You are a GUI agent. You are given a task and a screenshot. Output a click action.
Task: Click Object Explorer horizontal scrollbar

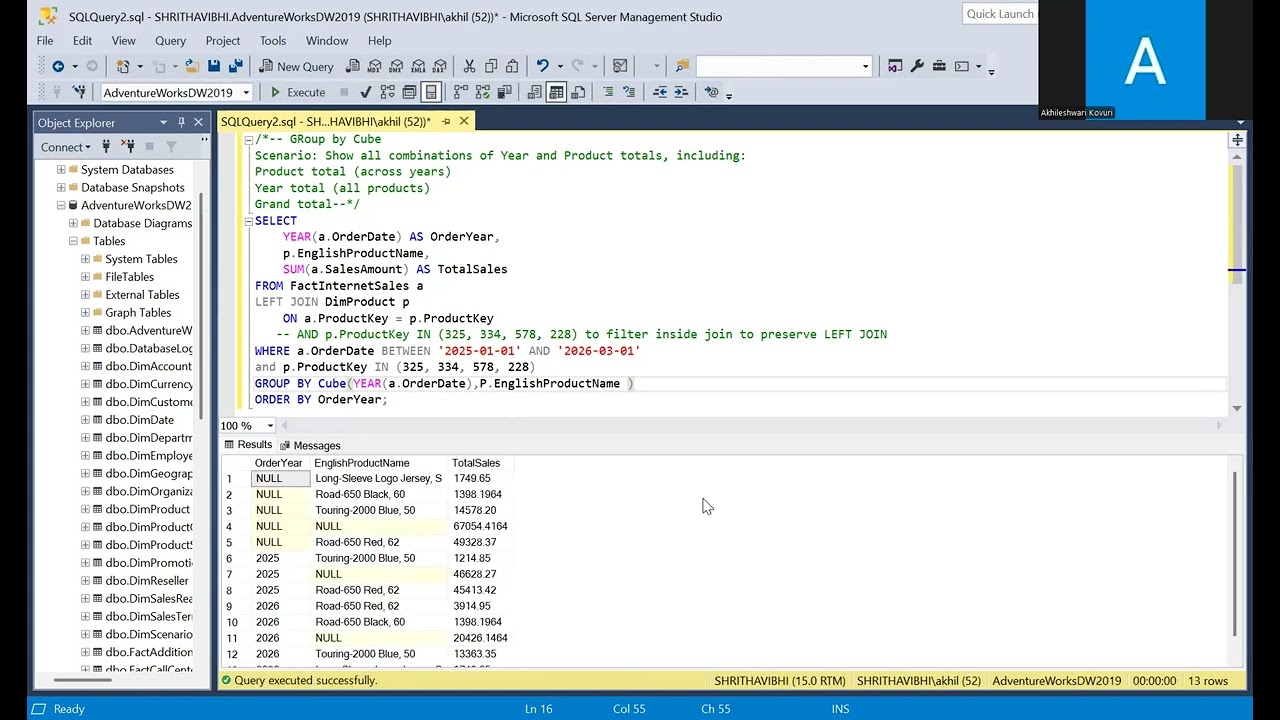pyautogui.click(x=82, y=681)
